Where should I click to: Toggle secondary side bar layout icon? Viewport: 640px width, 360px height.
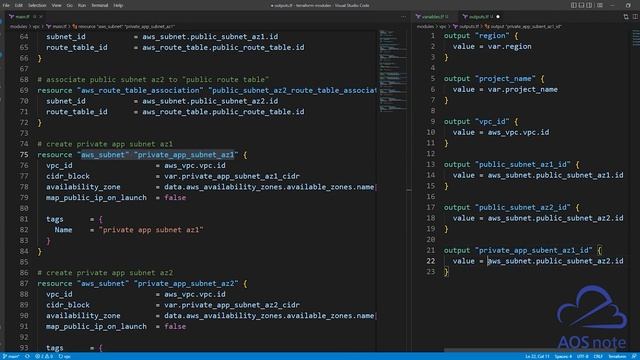click(589, 5)
